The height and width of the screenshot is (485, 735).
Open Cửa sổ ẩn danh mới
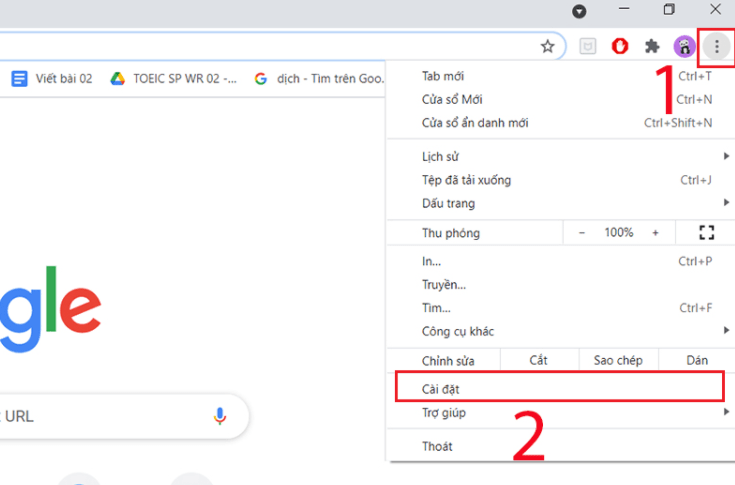561,123
